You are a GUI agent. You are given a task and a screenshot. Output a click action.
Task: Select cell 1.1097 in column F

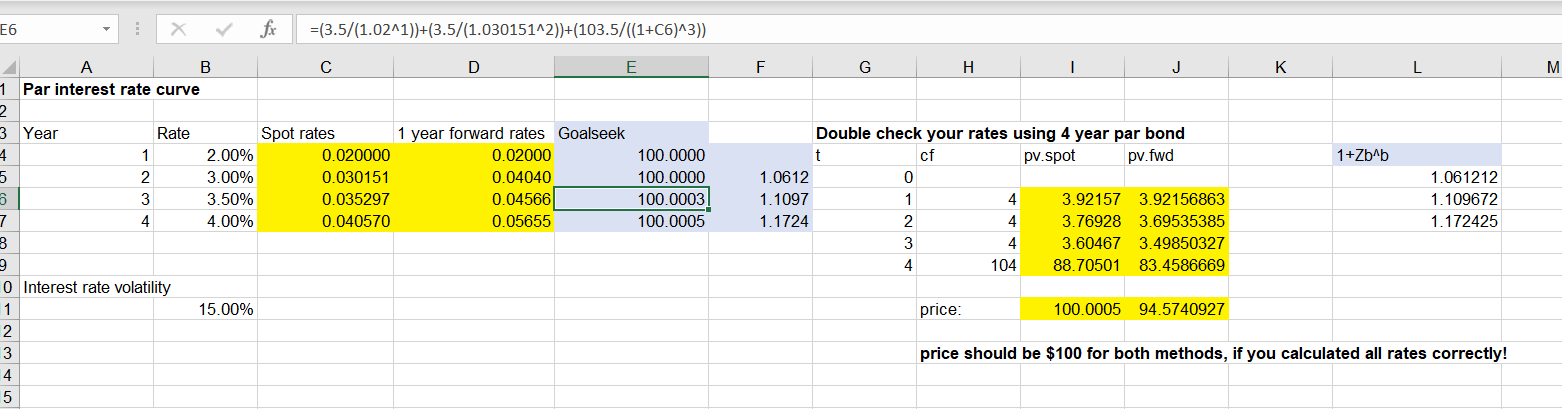[761, 199]
